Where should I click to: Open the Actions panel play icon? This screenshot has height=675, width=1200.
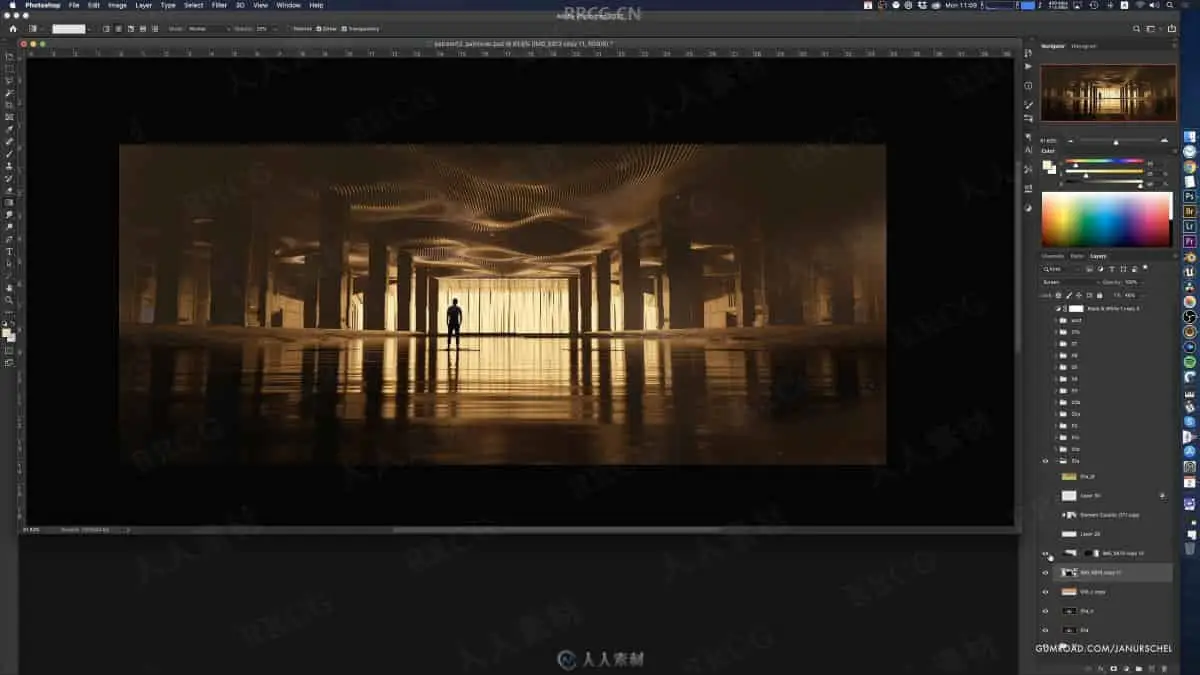[x=1029, y=66]
